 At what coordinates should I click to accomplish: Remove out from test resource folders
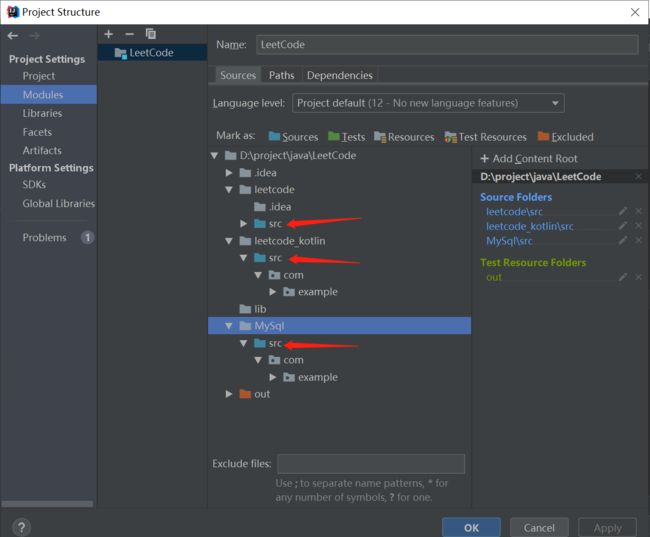(638, 277)
